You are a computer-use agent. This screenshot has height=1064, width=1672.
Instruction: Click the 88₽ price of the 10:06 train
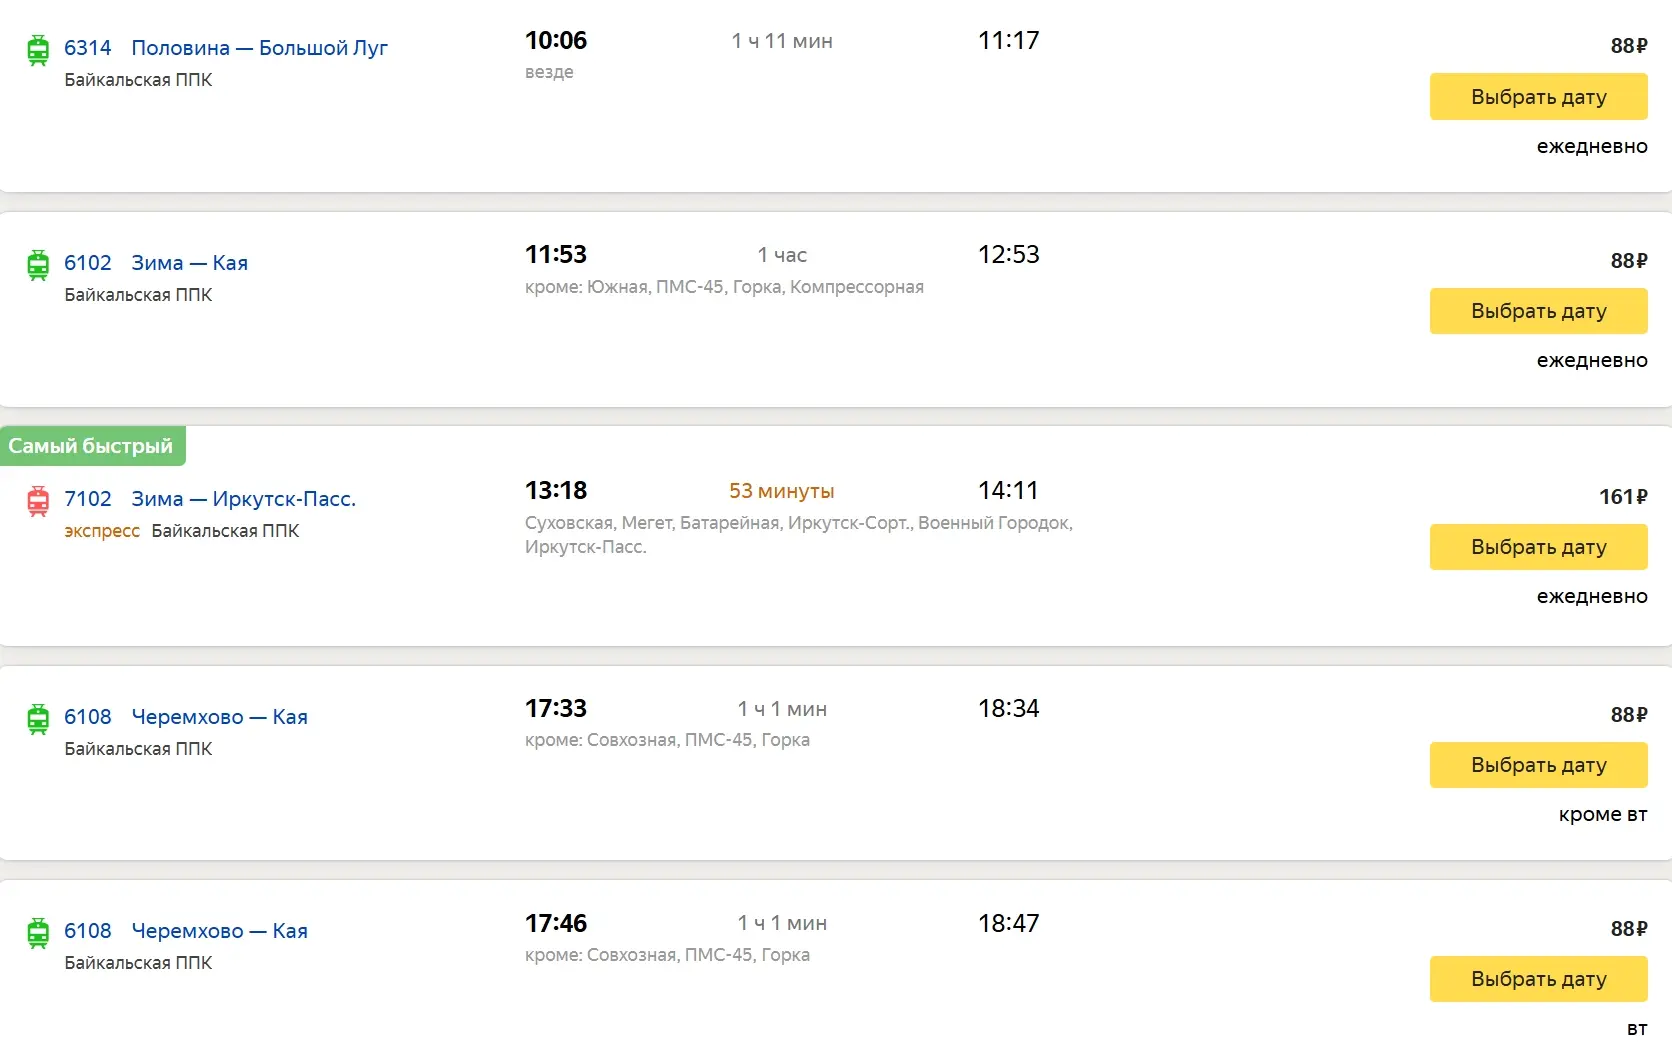[x=1629, y=46]
